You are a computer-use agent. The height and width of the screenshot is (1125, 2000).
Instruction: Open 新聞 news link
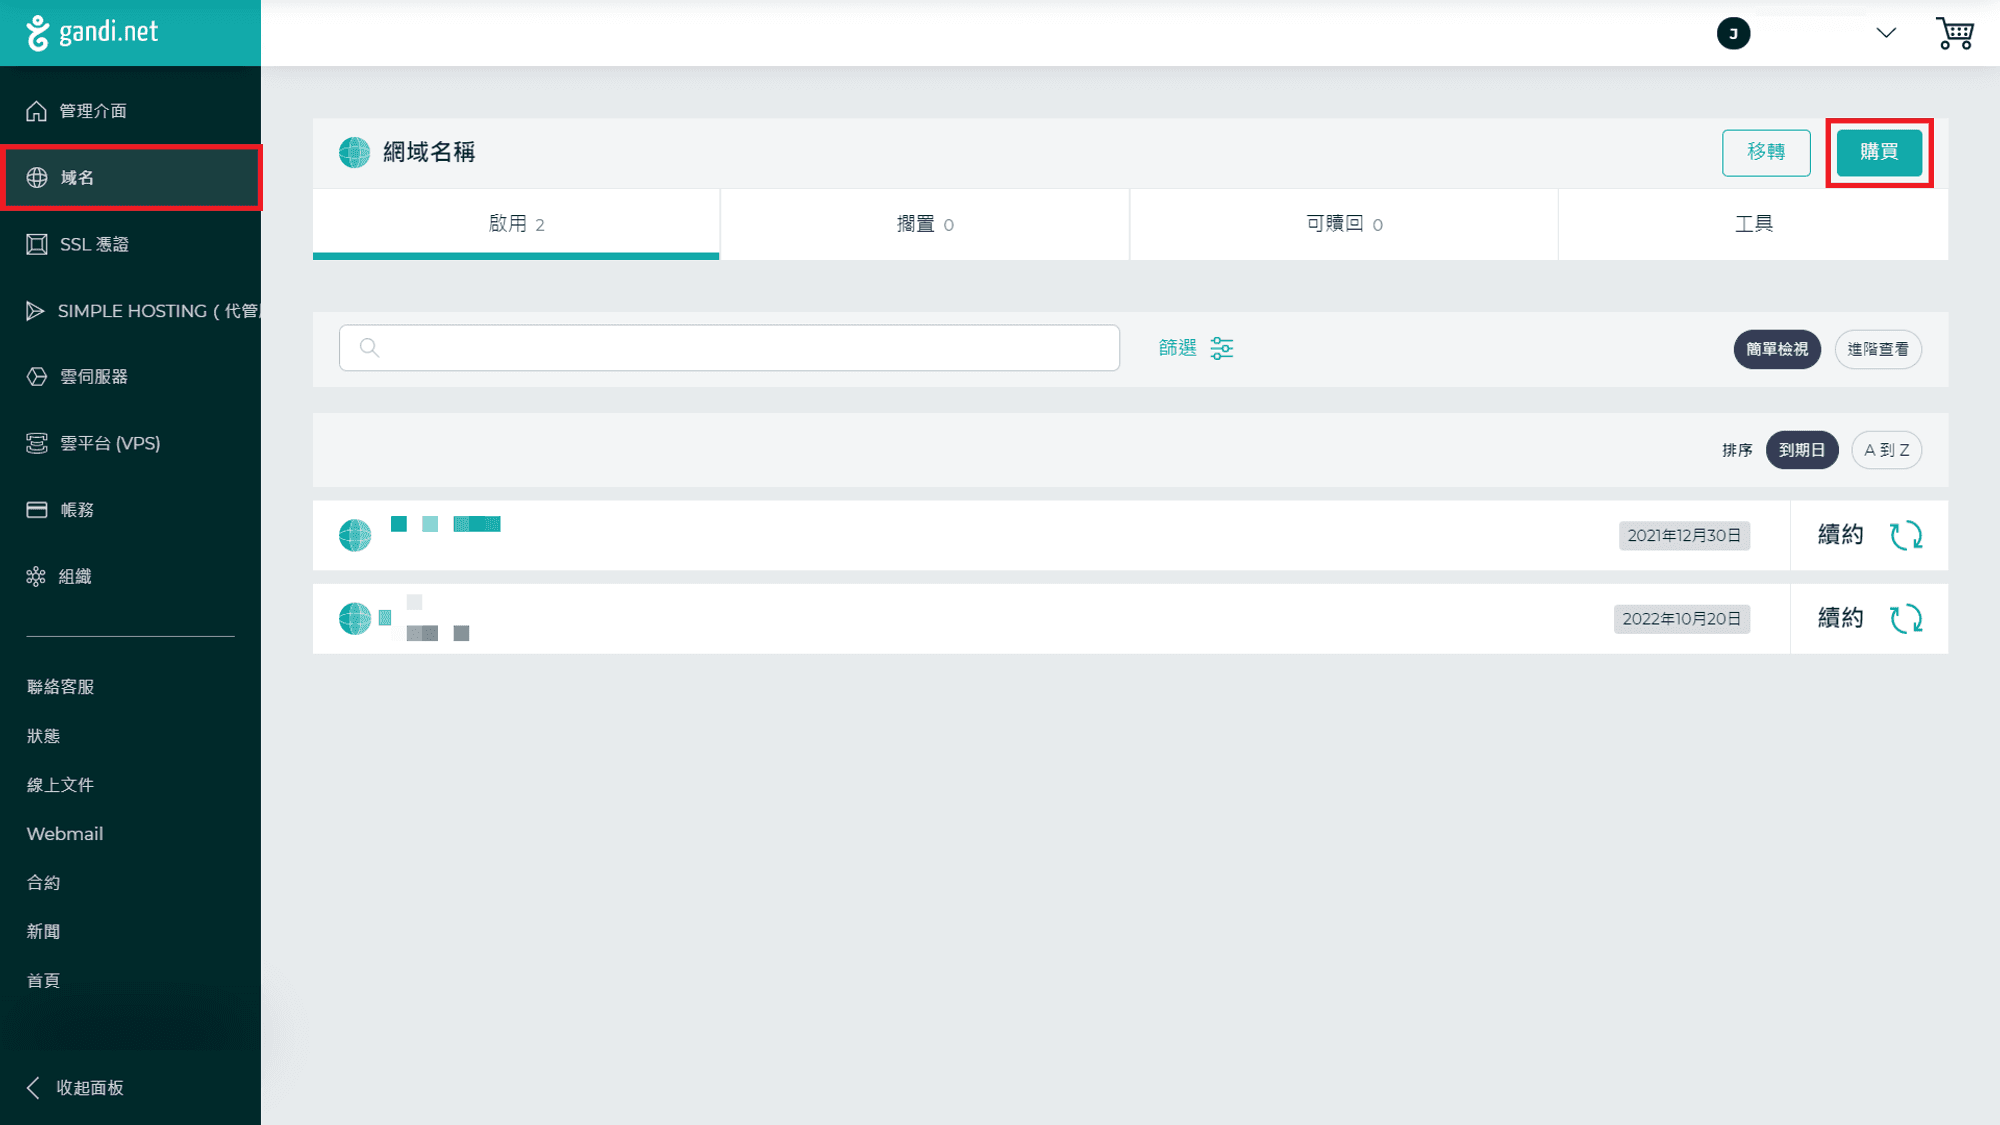click(43, 932)
